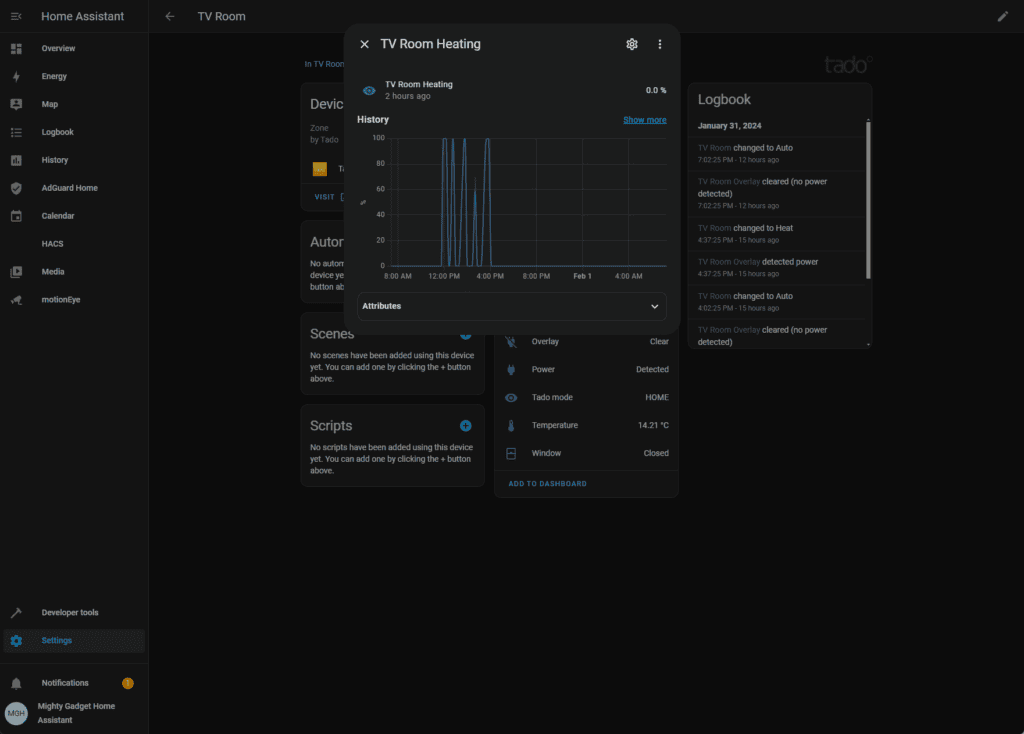Viewport: 1024px width, 734px height.
Task: Select AdGuard Home in the sidebar
Action: 69,188
